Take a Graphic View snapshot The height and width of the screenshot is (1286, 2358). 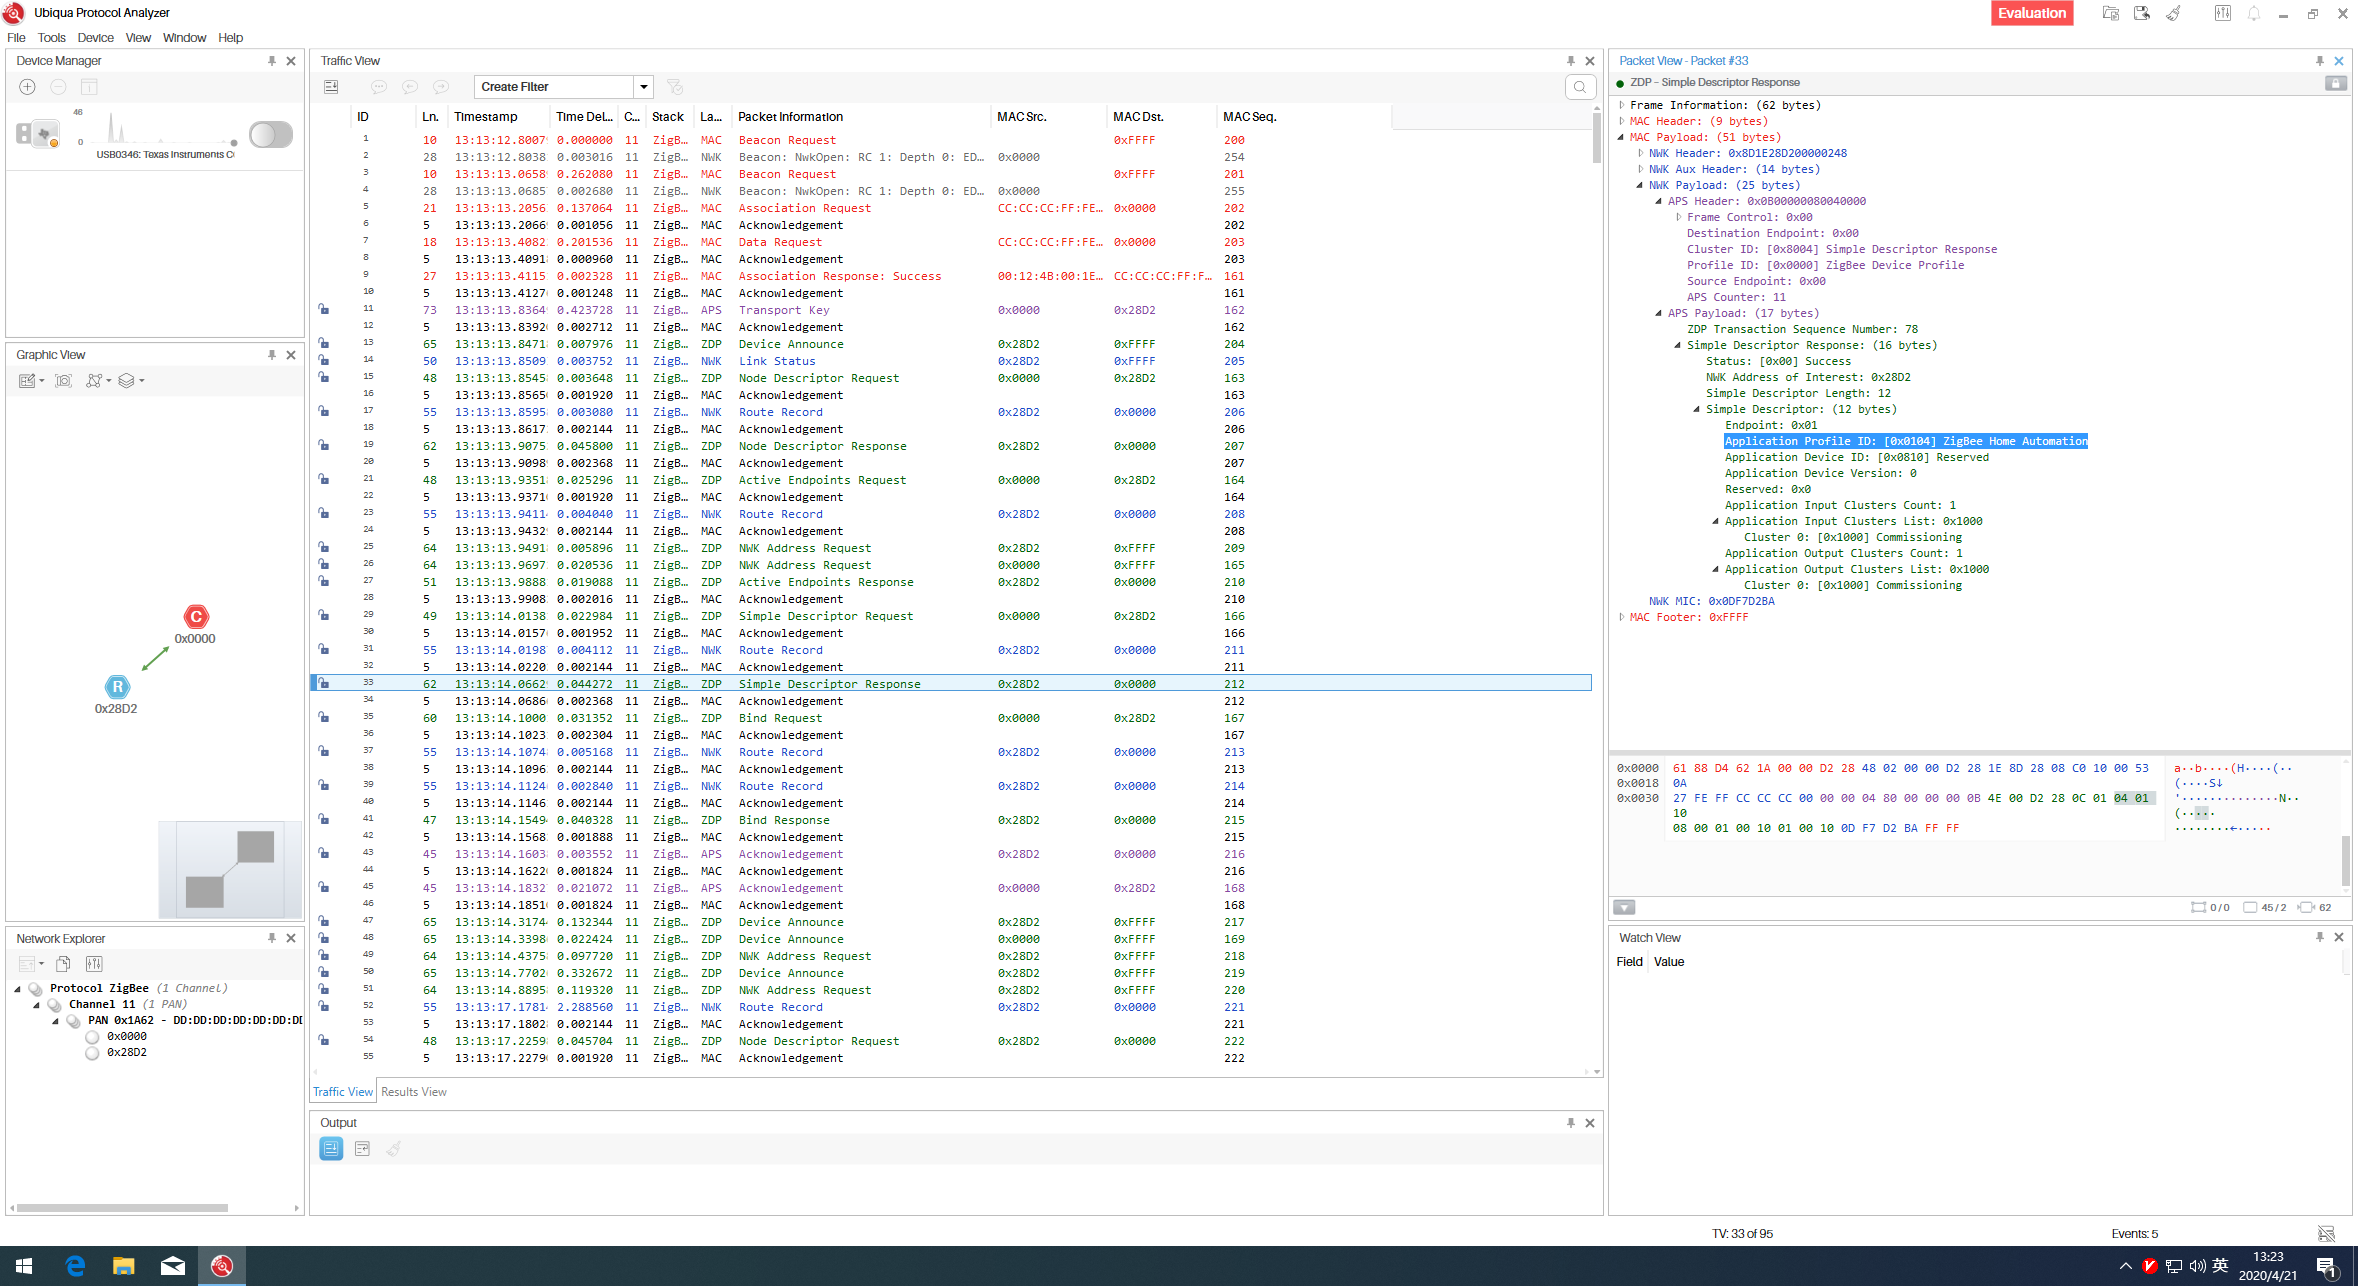[64, 381]
